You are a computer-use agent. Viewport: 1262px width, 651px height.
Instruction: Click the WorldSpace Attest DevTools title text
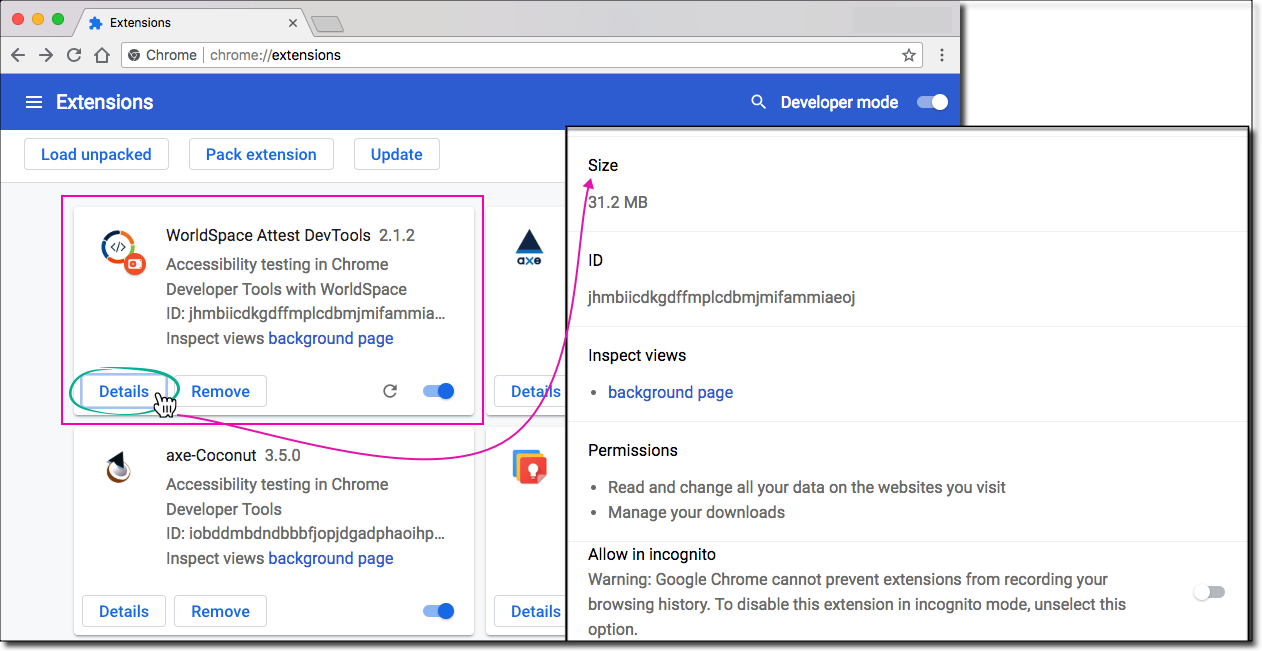pos(268,236)
